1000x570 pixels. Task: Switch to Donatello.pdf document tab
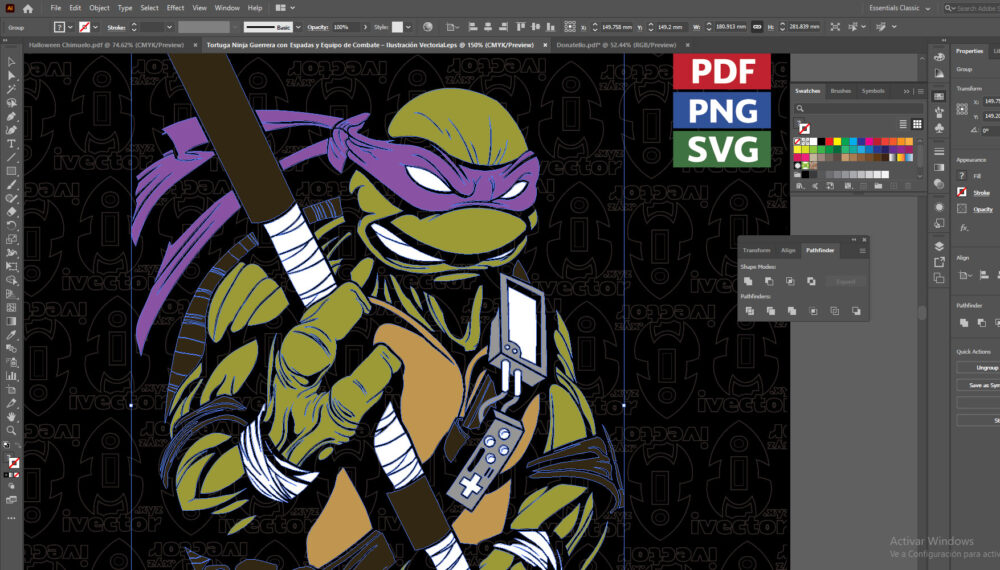(x=616, y=45)
